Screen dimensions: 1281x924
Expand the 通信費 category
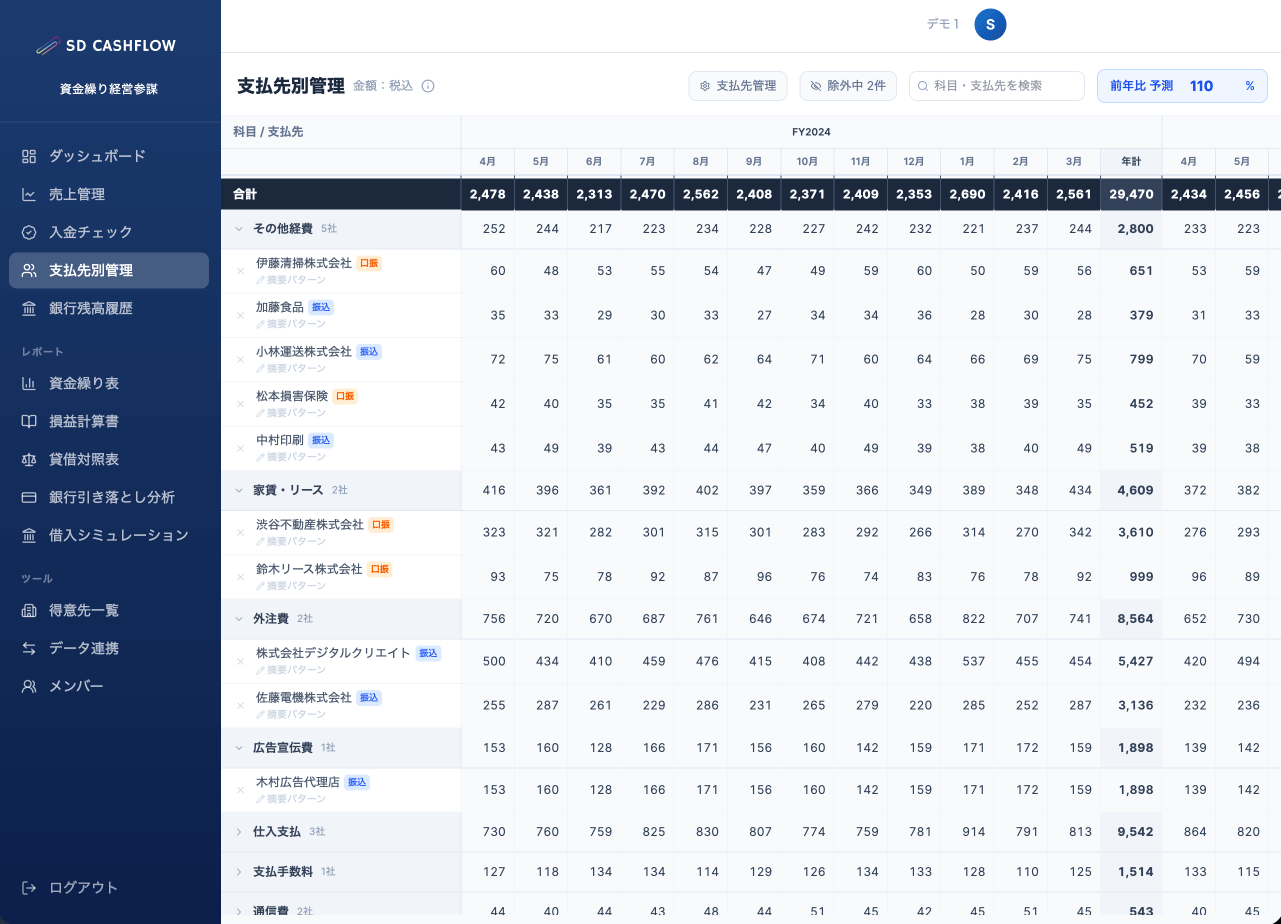(x=239, y=912)
